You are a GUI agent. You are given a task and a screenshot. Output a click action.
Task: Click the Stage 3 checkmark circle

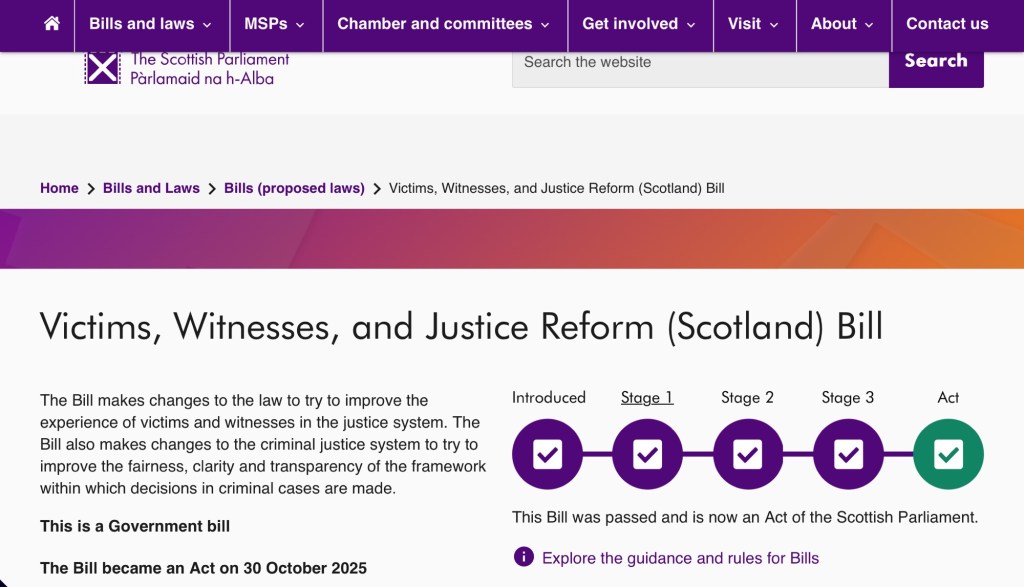click(x=848, y=455)
